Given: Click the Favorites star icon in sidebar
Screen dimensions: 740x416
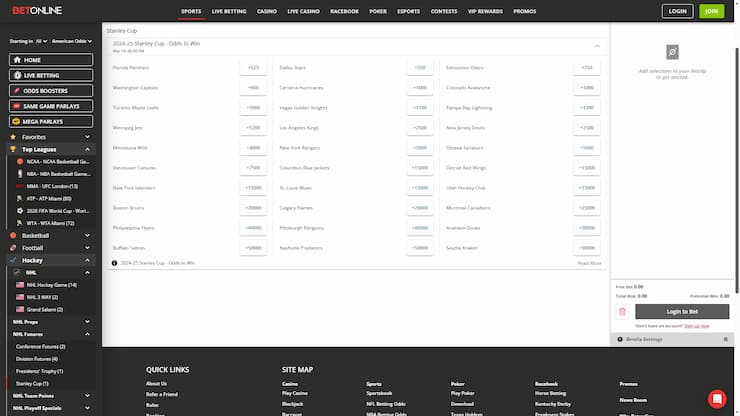Looking at the screenshot, I should tap(13, 136).
